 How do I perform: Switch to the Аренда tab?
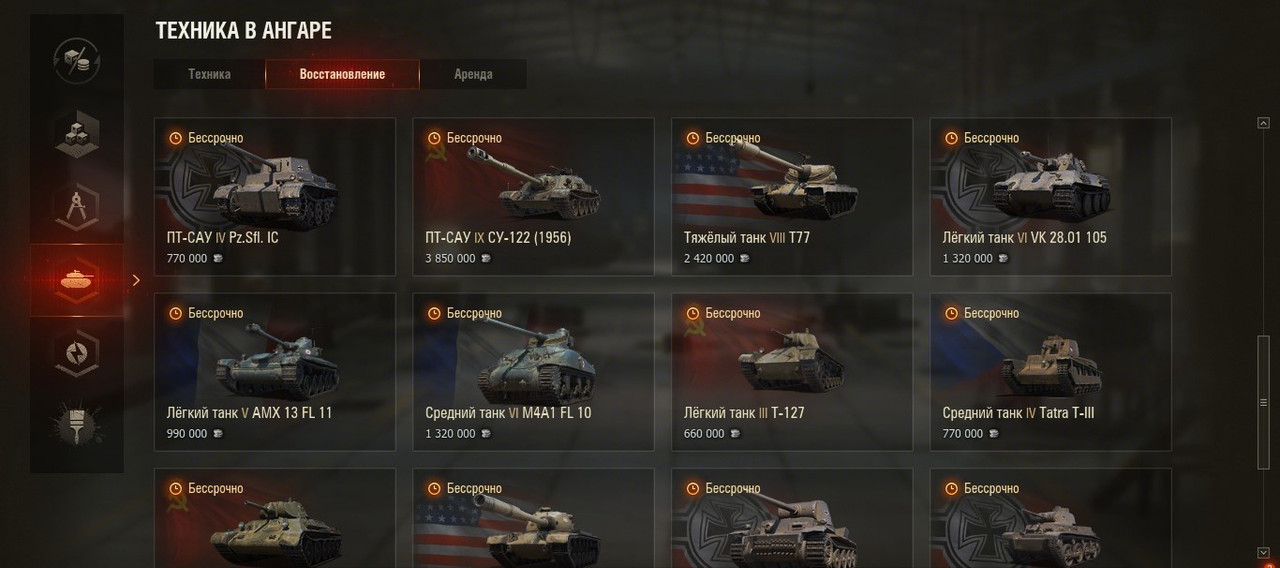tap(473, 74)
